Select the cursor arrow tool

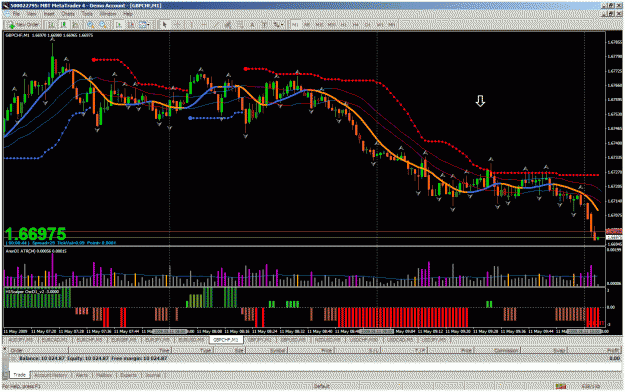pyautogui.click(x=164, y=25)
